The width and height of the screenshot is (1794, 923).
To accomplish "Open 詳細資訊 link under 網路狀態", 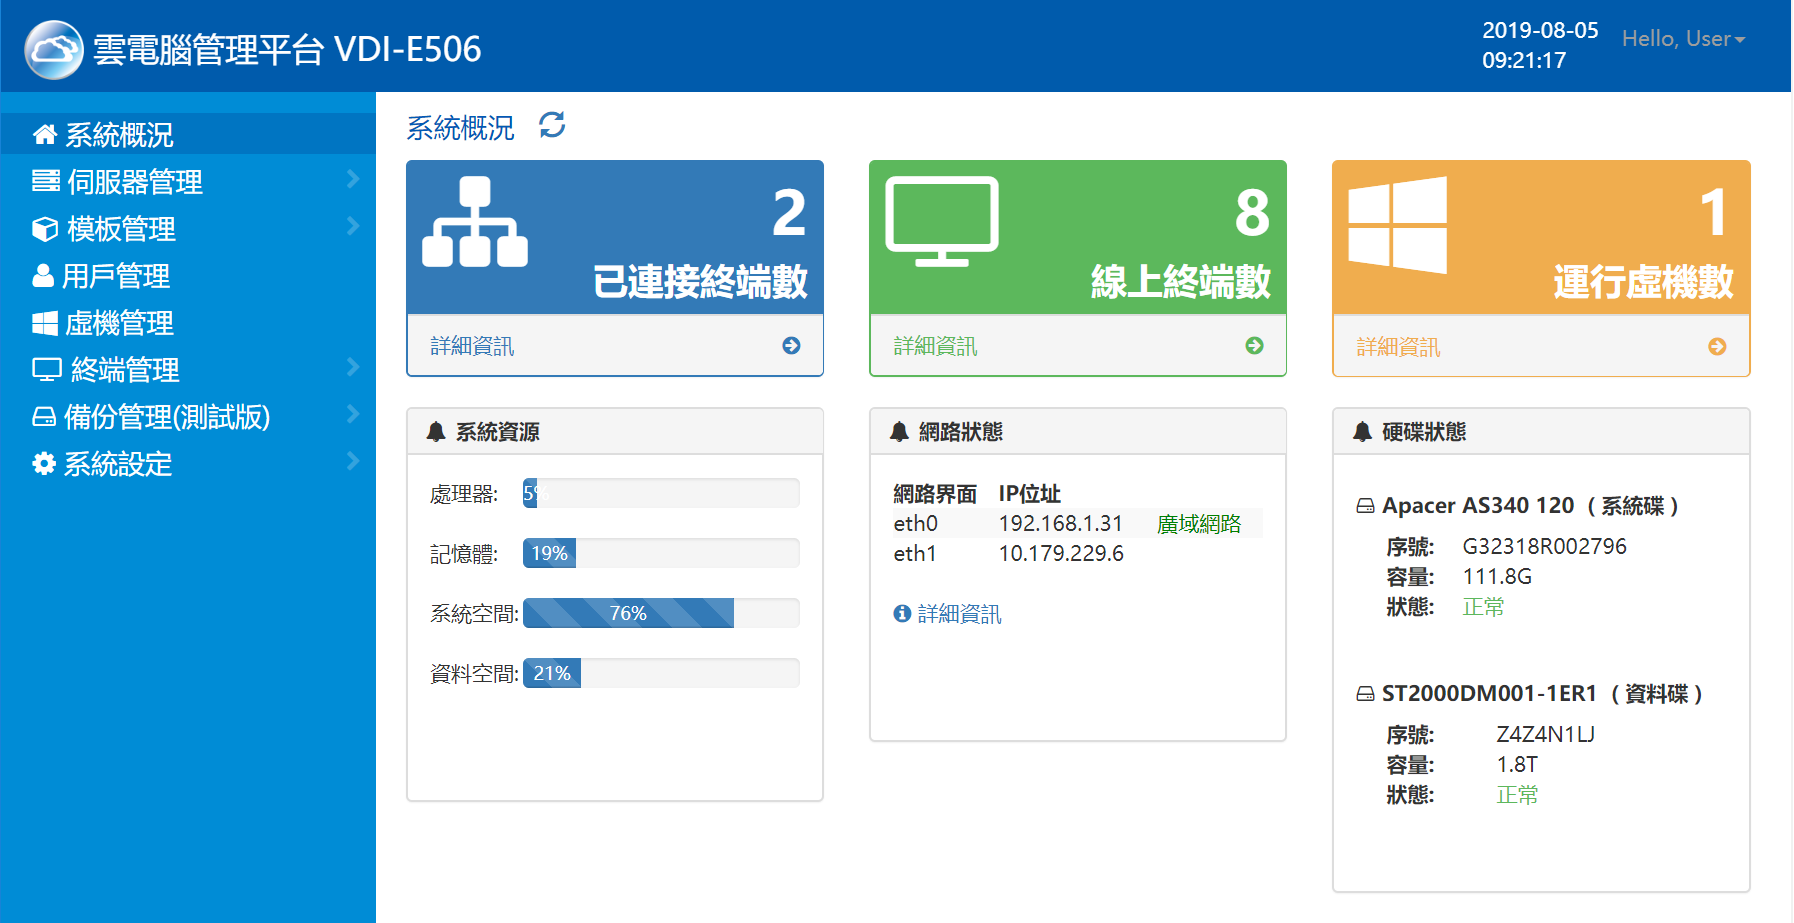I will point(959,613).
